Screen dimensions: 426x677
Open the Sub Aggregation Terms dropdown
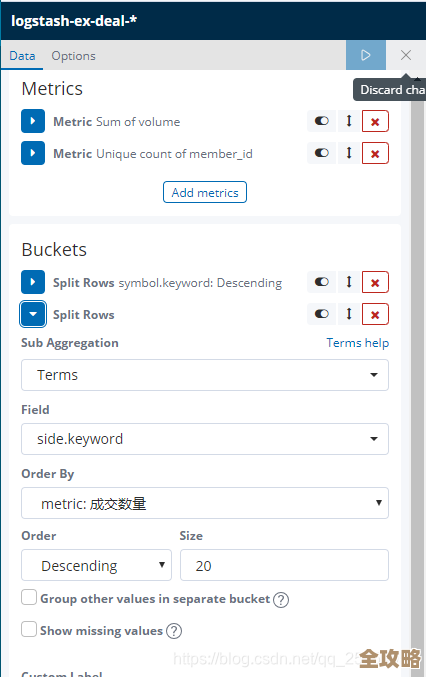pyautogui.click(x=205, y=375)
